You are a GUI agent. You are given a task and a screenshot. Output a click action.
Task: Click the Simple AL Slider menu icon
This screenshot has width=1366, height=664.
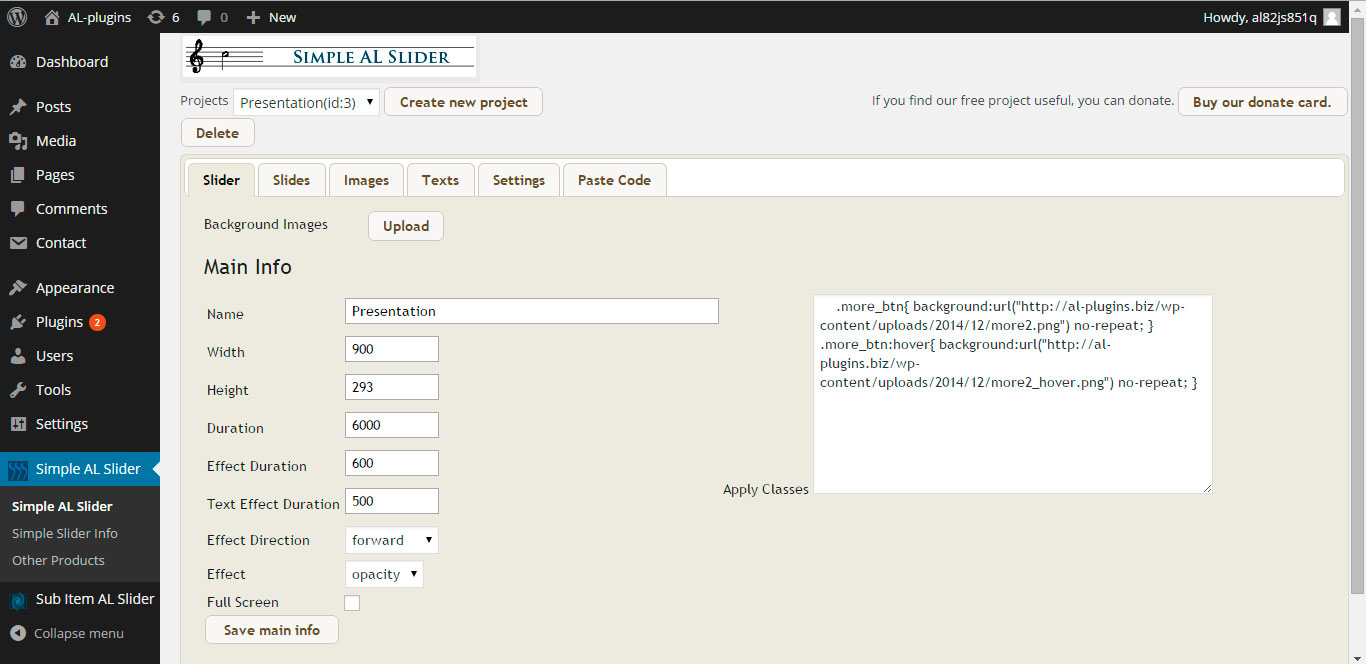tap(18, 469)
